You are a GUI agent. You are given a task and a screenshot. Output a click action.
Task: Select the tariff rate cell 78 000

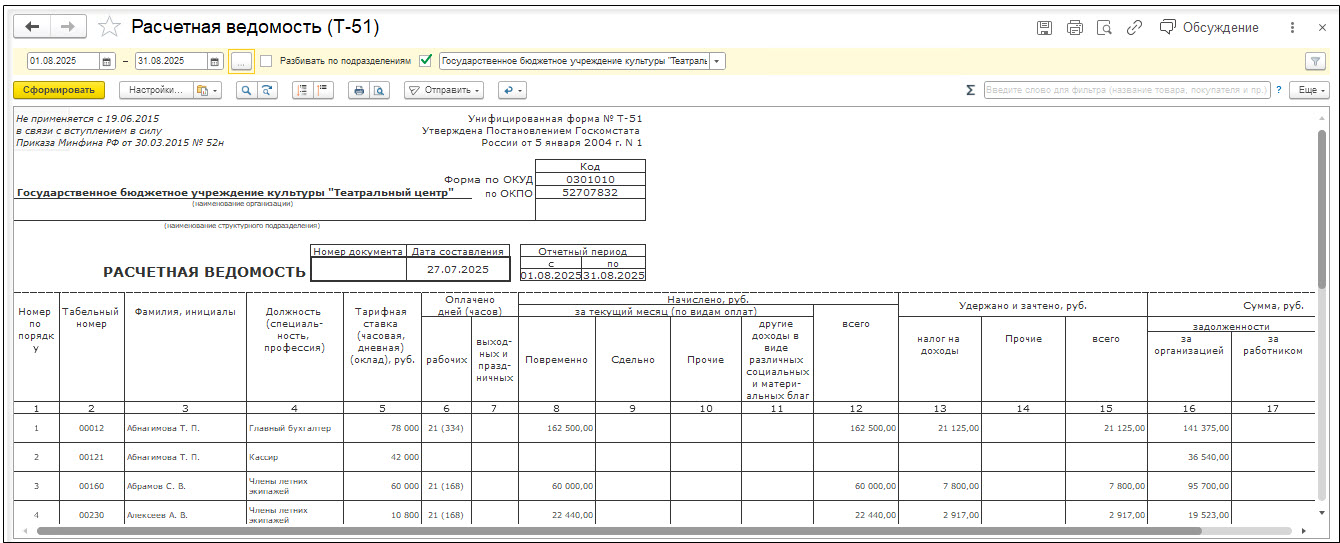click(x=383, y=428)
